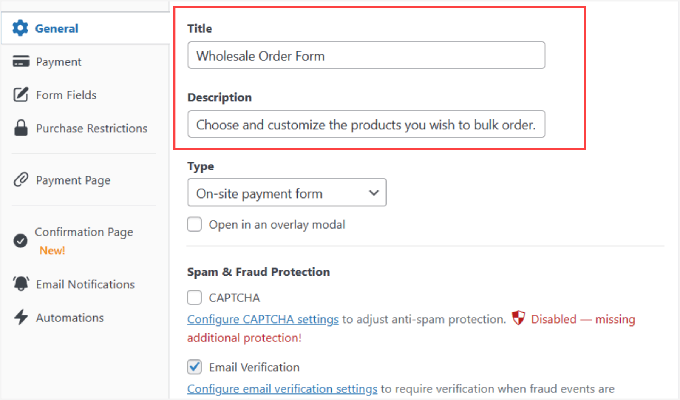Click the General gear icon
Viewport: 680px width, 400px height.
(20, 28)
